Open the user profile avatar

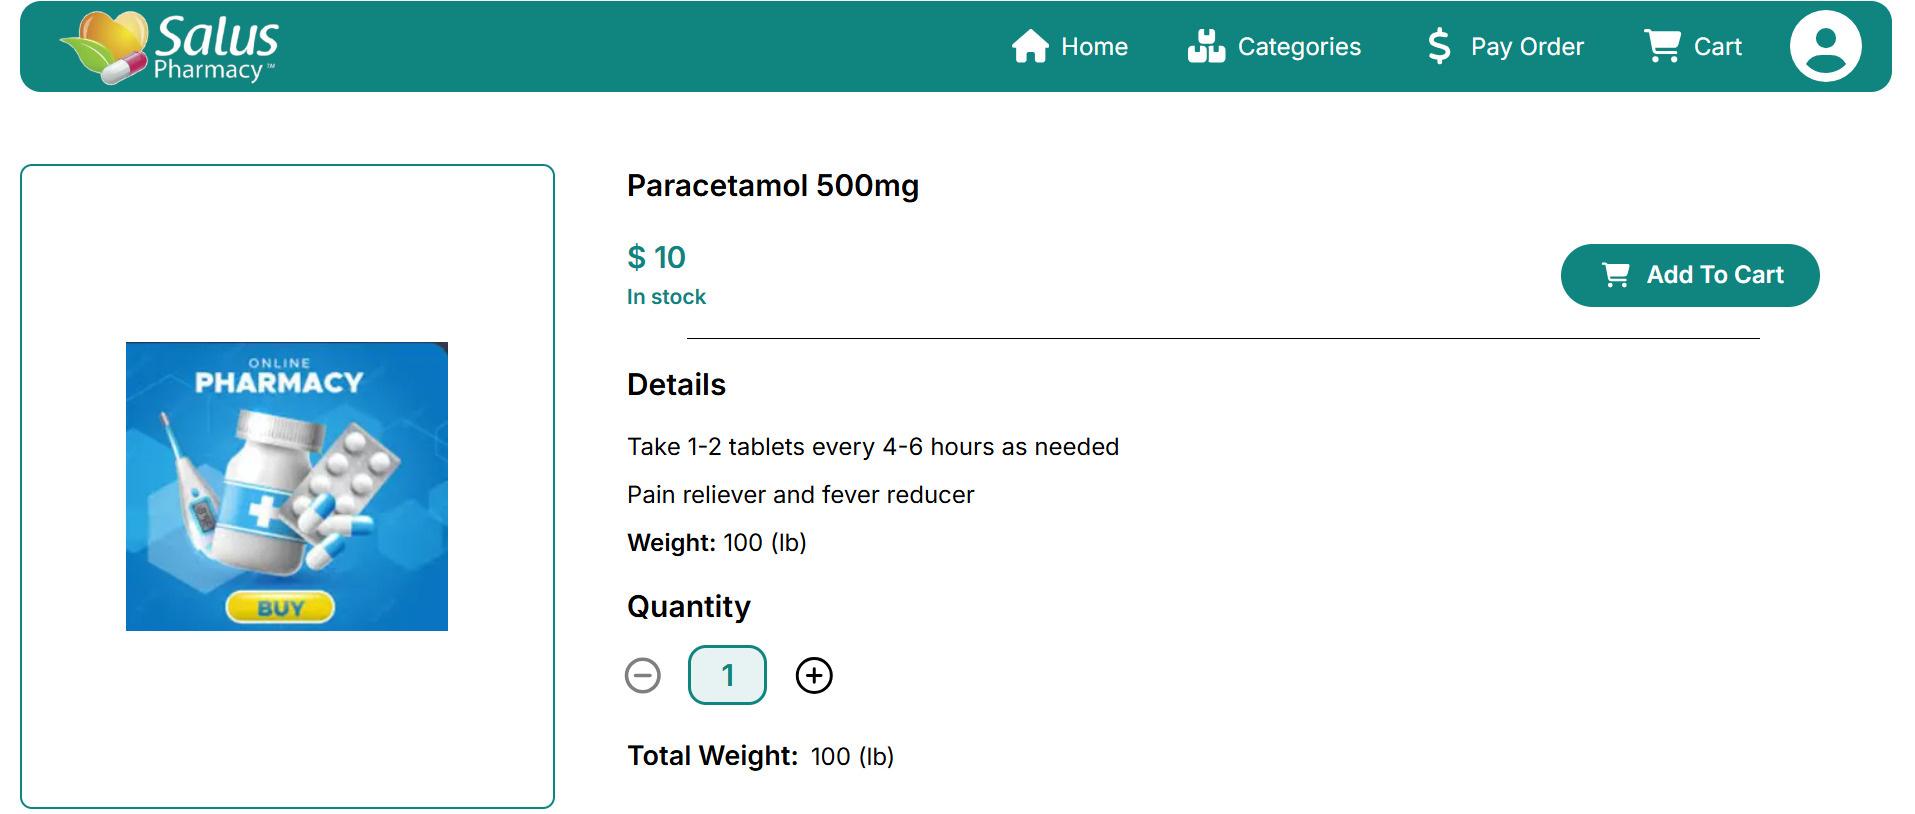pos(1825,46)
